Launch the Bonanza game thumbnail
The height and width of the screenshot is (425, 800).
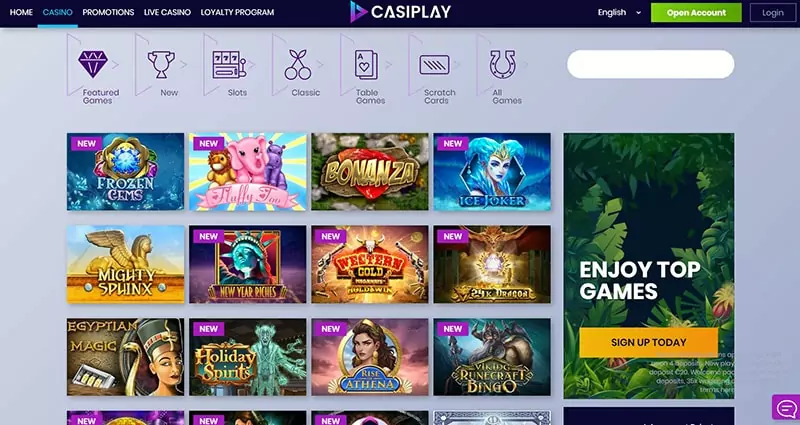[370, 172]
